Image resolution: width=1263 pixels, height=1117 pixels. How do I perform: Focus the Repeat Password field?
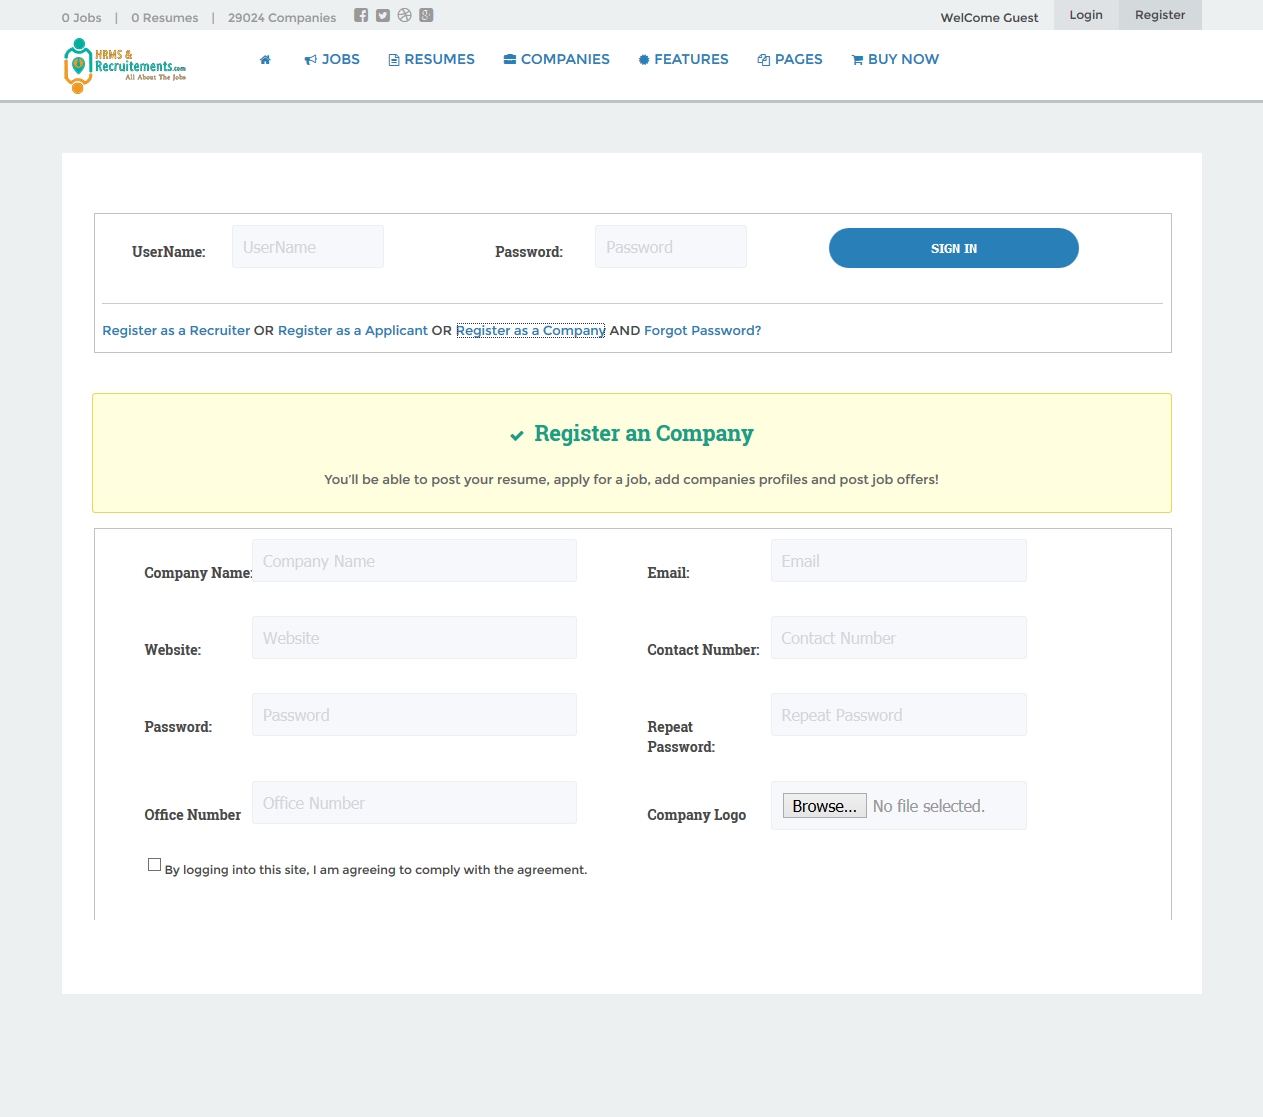tap(899, 715)
